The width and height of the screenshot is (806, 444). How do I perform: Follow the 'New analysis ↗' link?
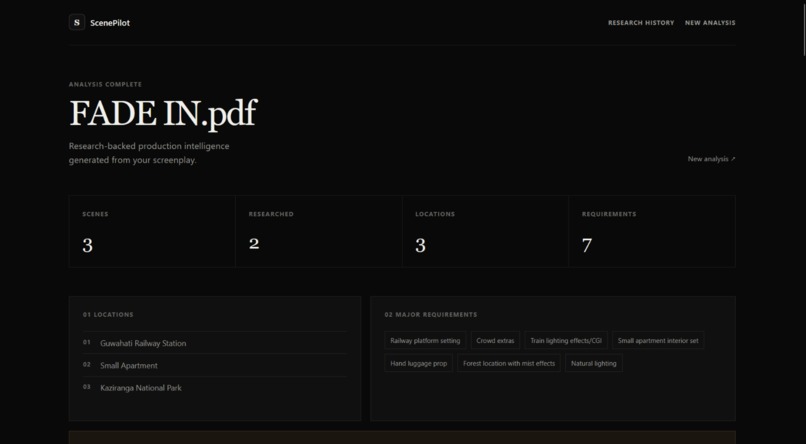711,159
